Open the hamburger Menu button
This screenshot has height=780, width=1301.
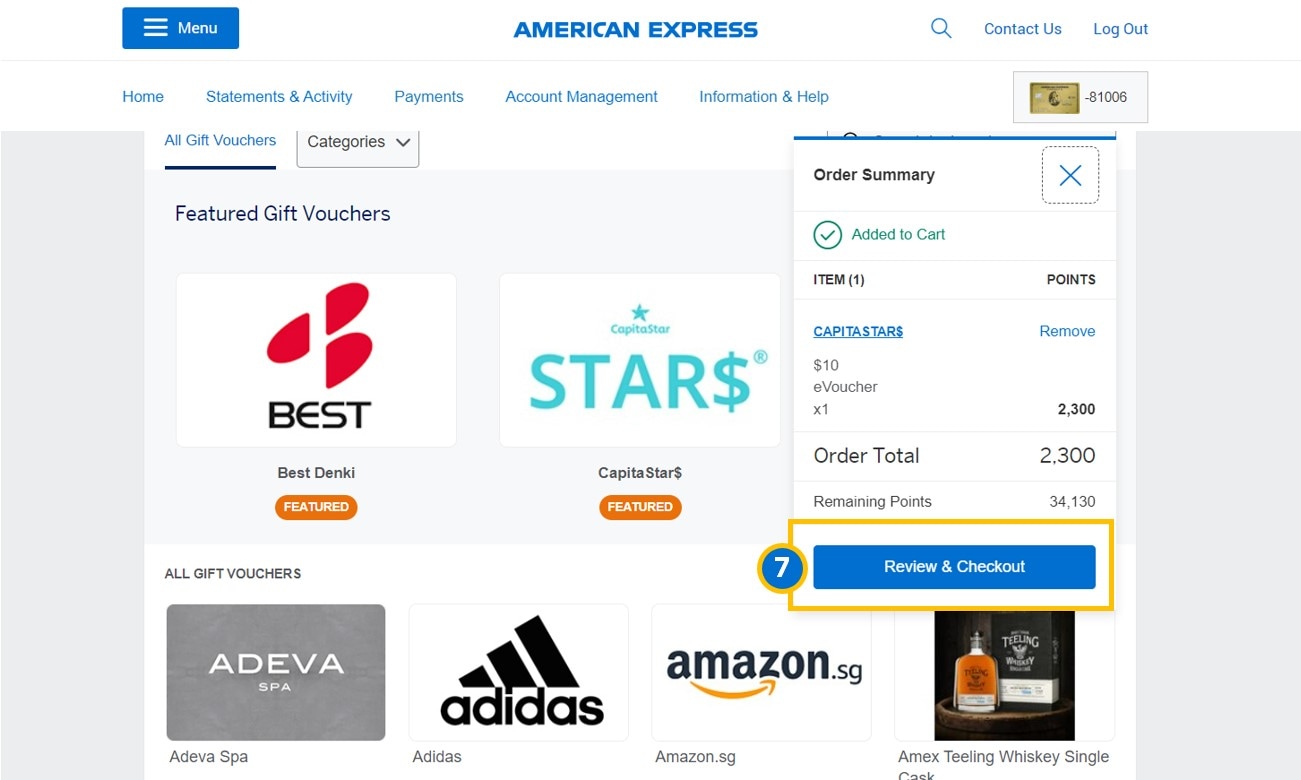click(x=180, y=28)
